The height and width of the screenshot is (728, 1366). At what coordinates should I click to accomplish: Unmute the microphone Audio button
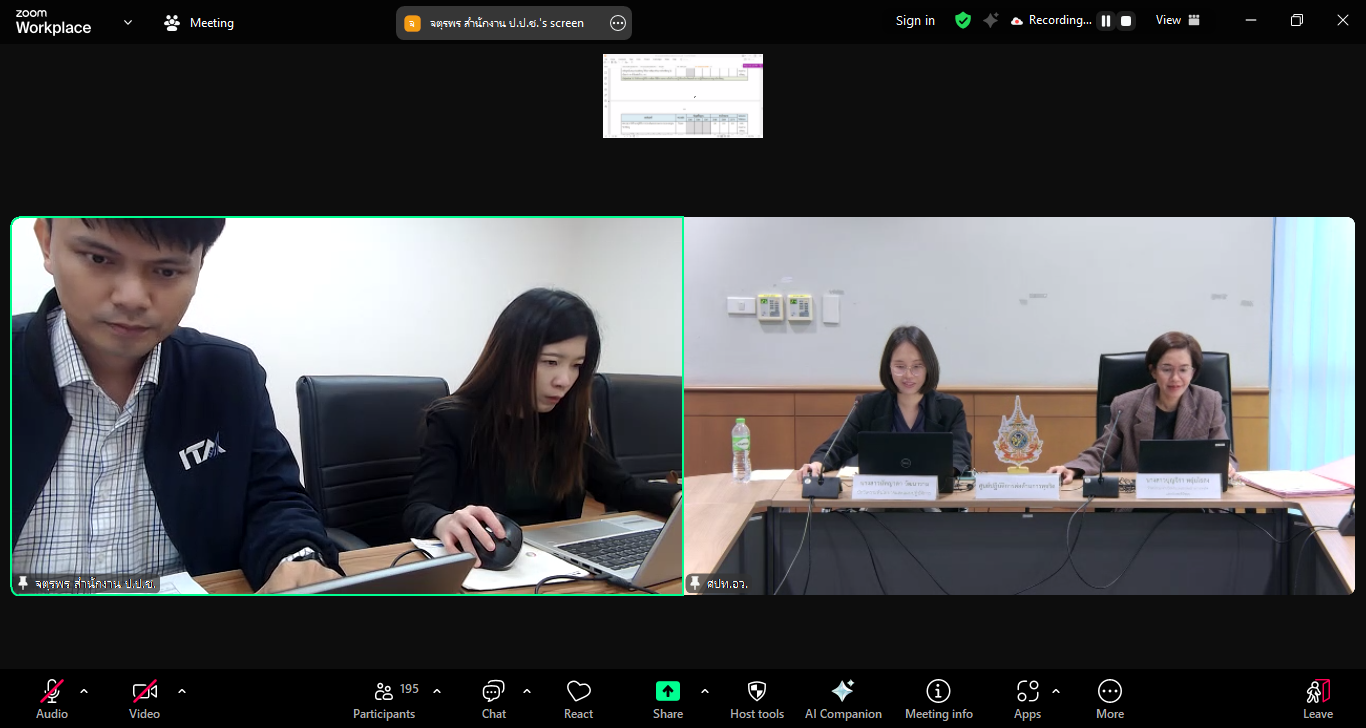click(x=52, y=699)
